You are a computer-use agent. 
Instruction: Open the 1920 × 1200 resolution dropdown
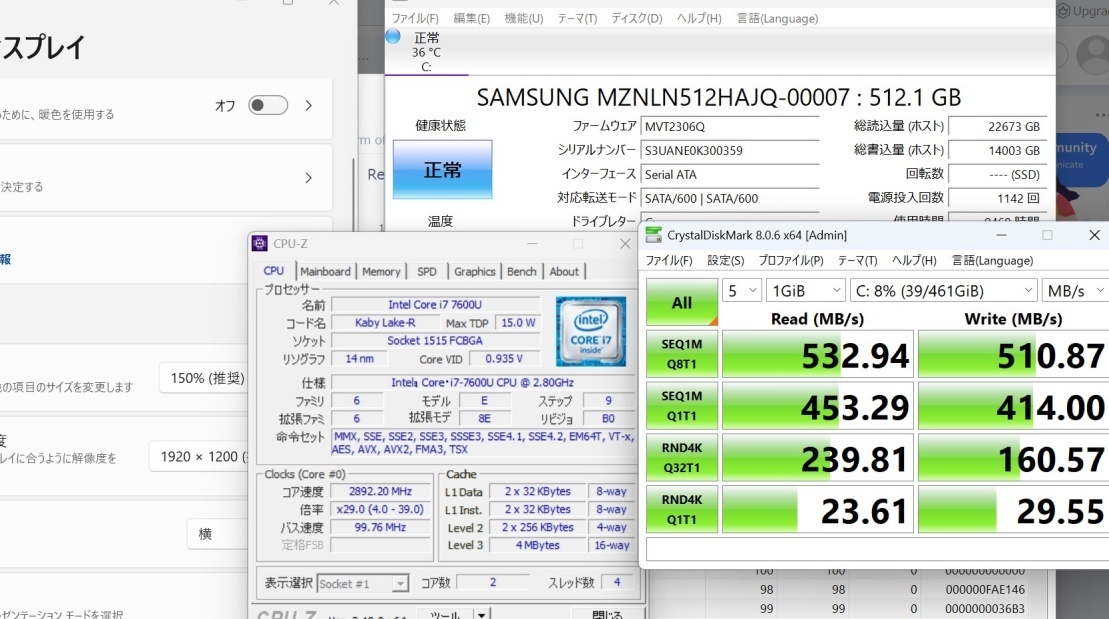click(x=199, y=457)
